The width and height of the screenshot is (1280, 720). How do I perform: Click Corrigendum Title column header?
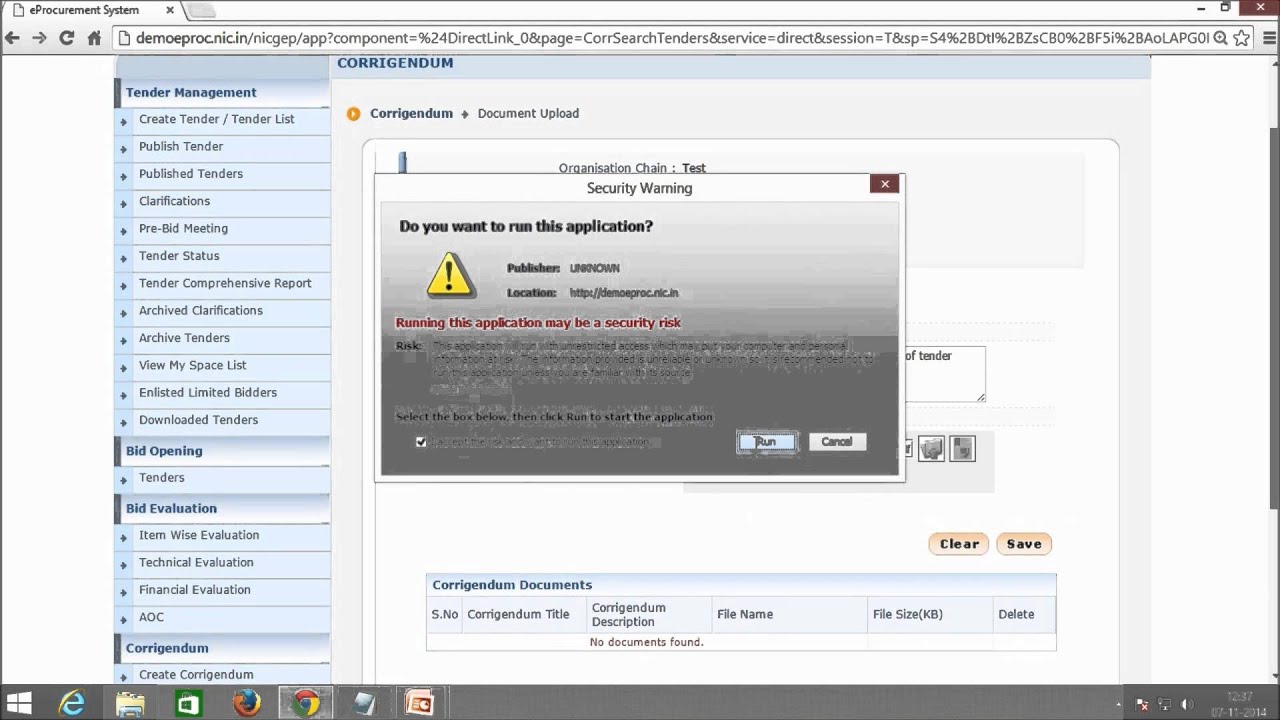518,614
